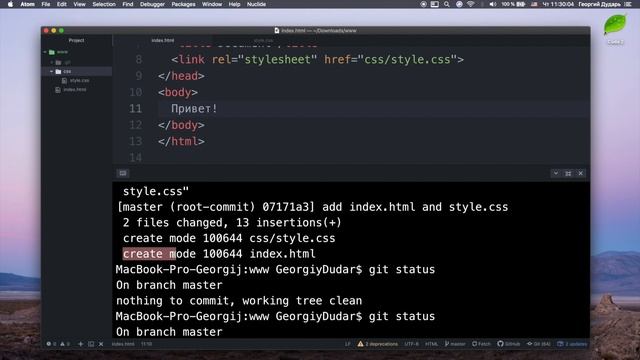The width and height of the screenshot is (640, 360).
Task: Click the file icon in window title
Action: coord(277,31)
